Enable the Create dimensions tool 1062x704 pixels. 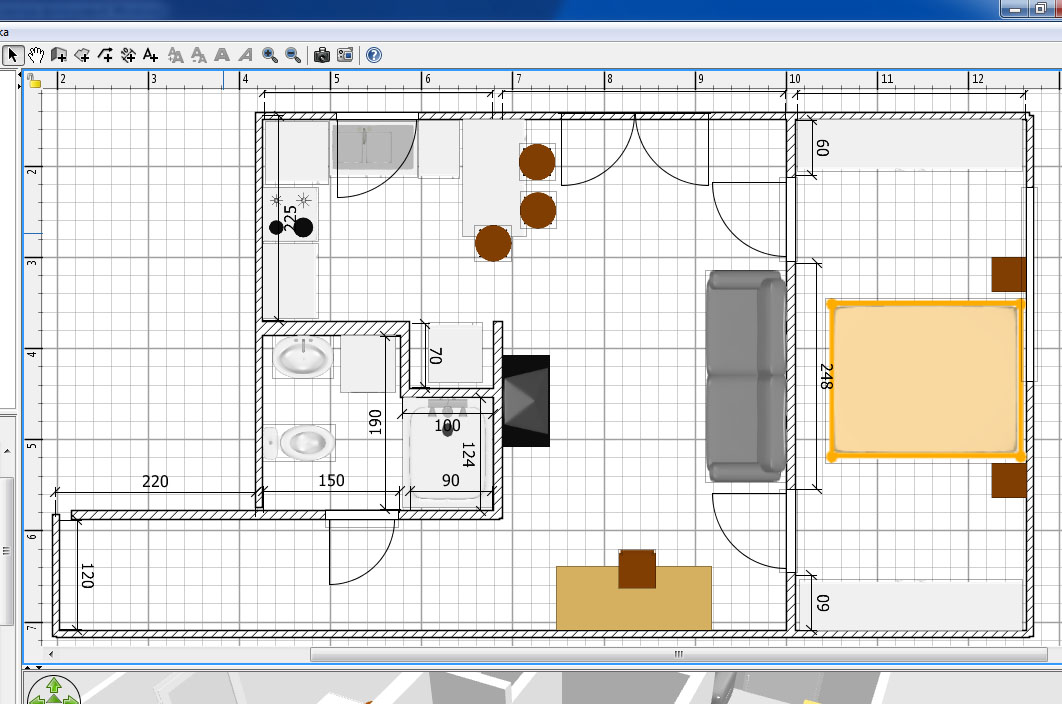click(128, 55)
